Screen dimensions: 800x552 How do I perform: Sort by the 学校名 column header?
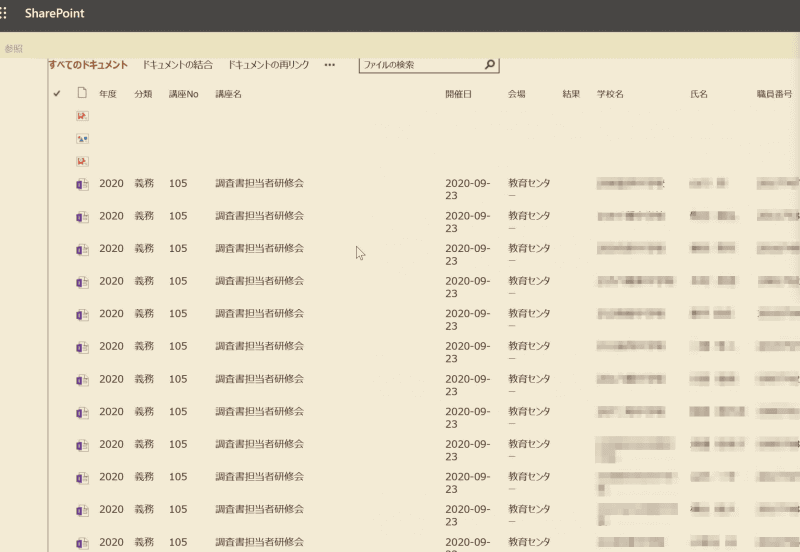pyautogui.click(x=610, y=94)
